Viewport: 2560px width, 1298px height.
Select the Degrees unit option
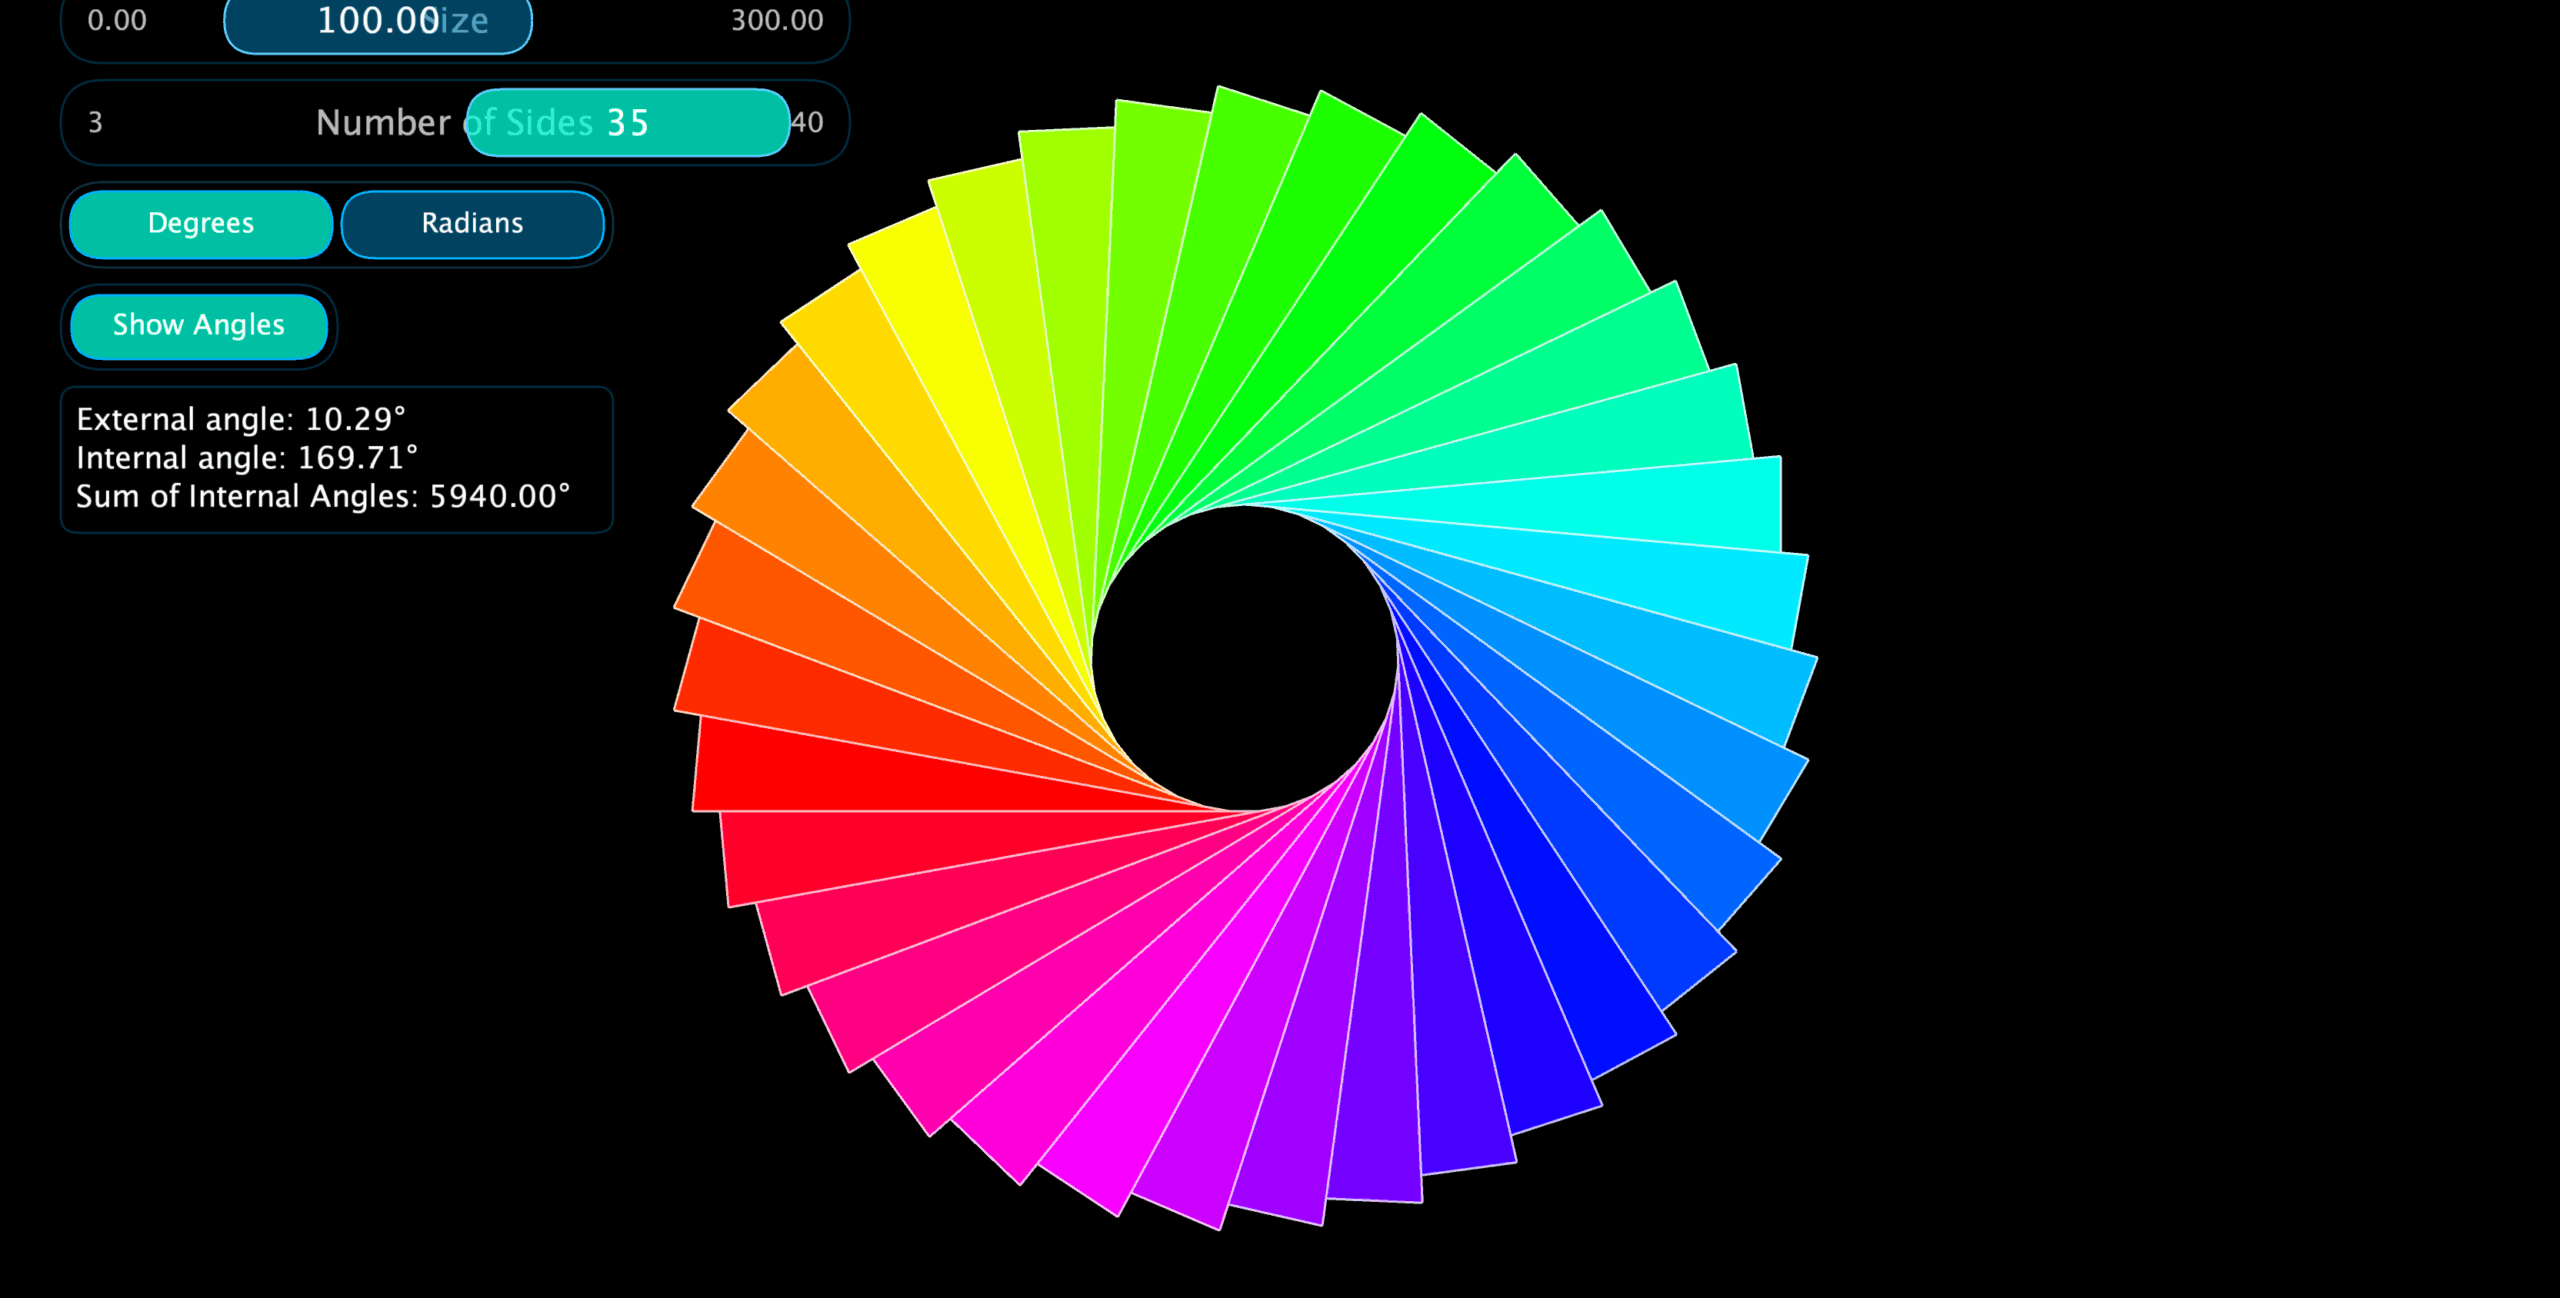pos(199,223)
